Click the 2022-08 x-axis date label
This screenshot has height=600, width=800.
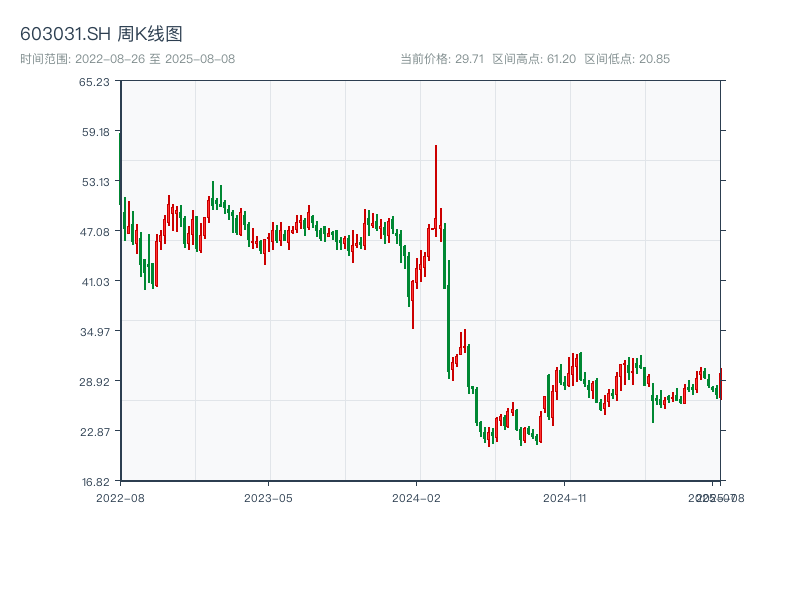tap(120, 497)
